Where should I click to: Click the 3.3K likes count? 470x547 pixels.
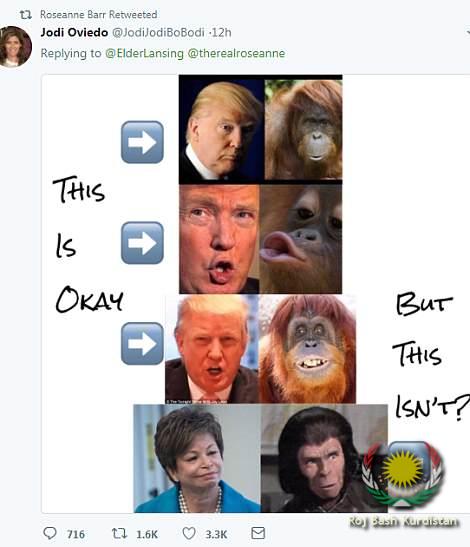point(216,534)
